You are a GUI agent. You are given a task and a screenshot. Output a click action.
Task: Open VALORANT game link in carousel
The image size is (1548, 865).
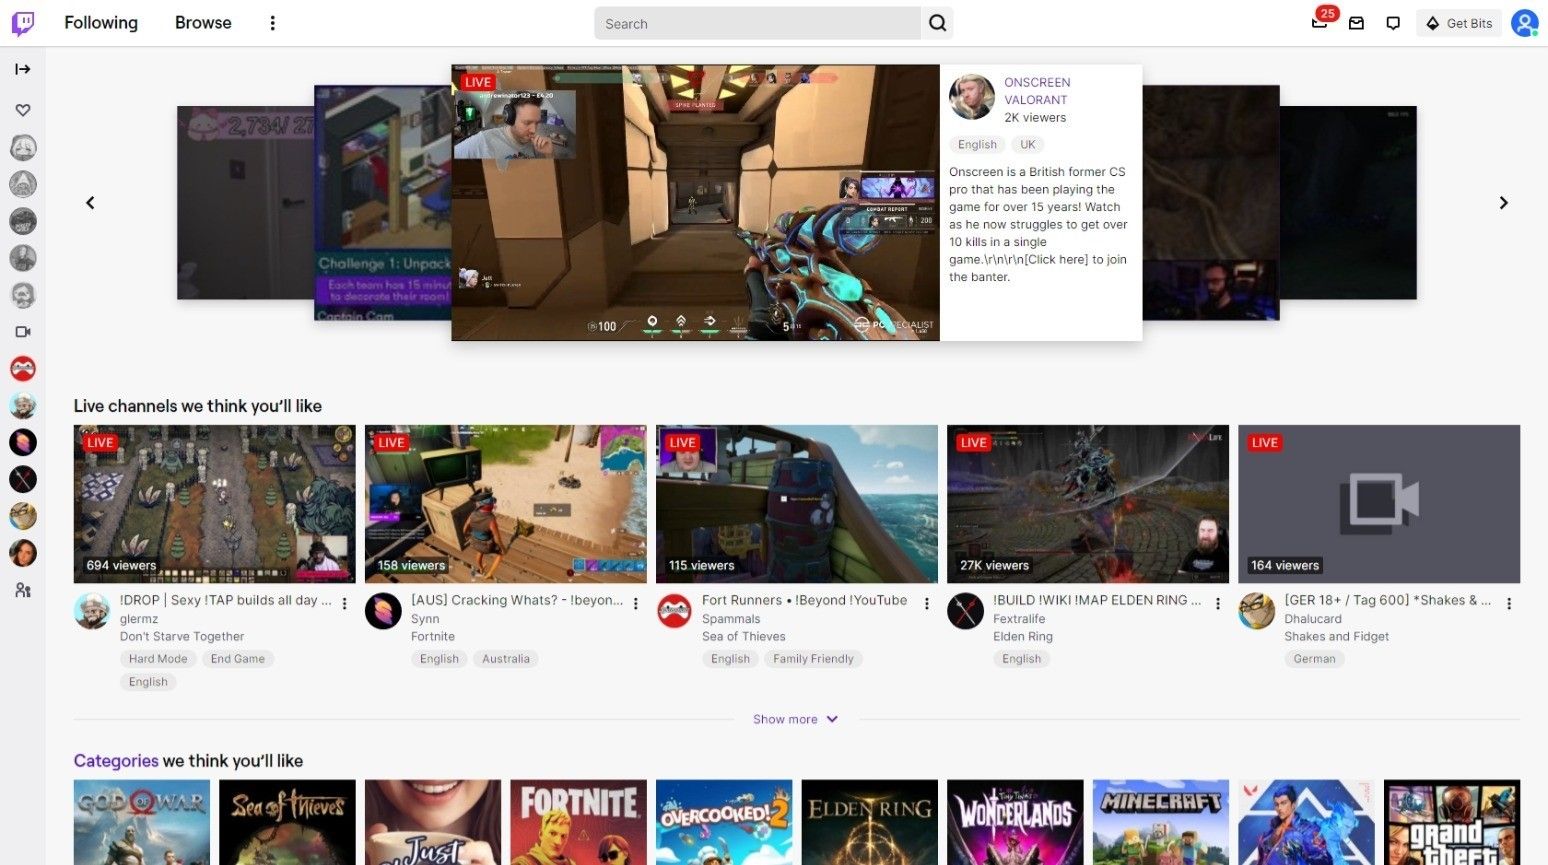(x=1036, y=100)
